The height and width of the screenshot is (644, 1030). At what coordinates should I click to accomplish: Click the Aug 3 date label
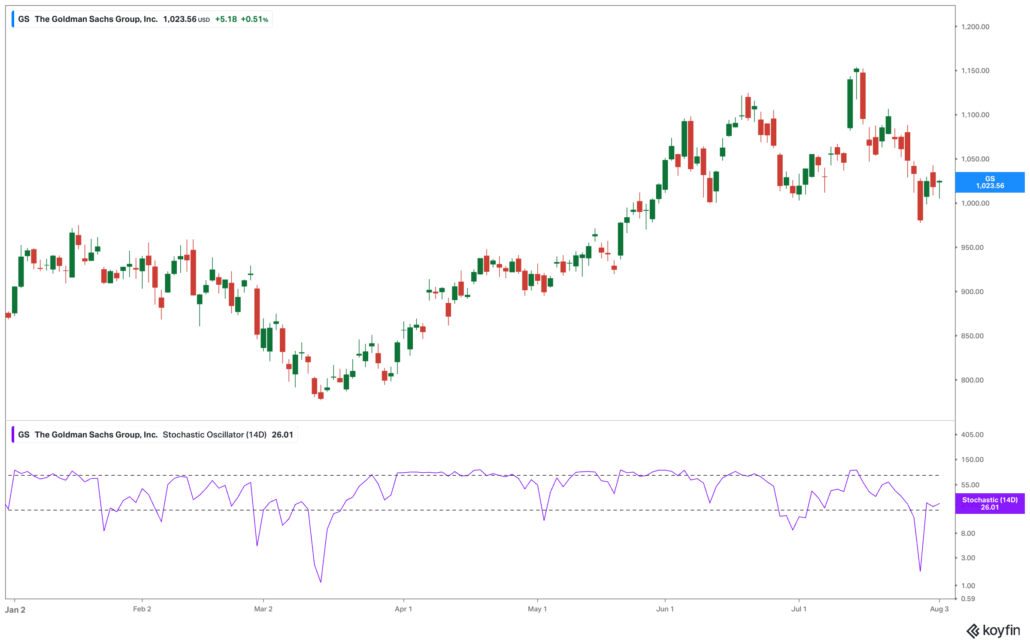point(939,609)
